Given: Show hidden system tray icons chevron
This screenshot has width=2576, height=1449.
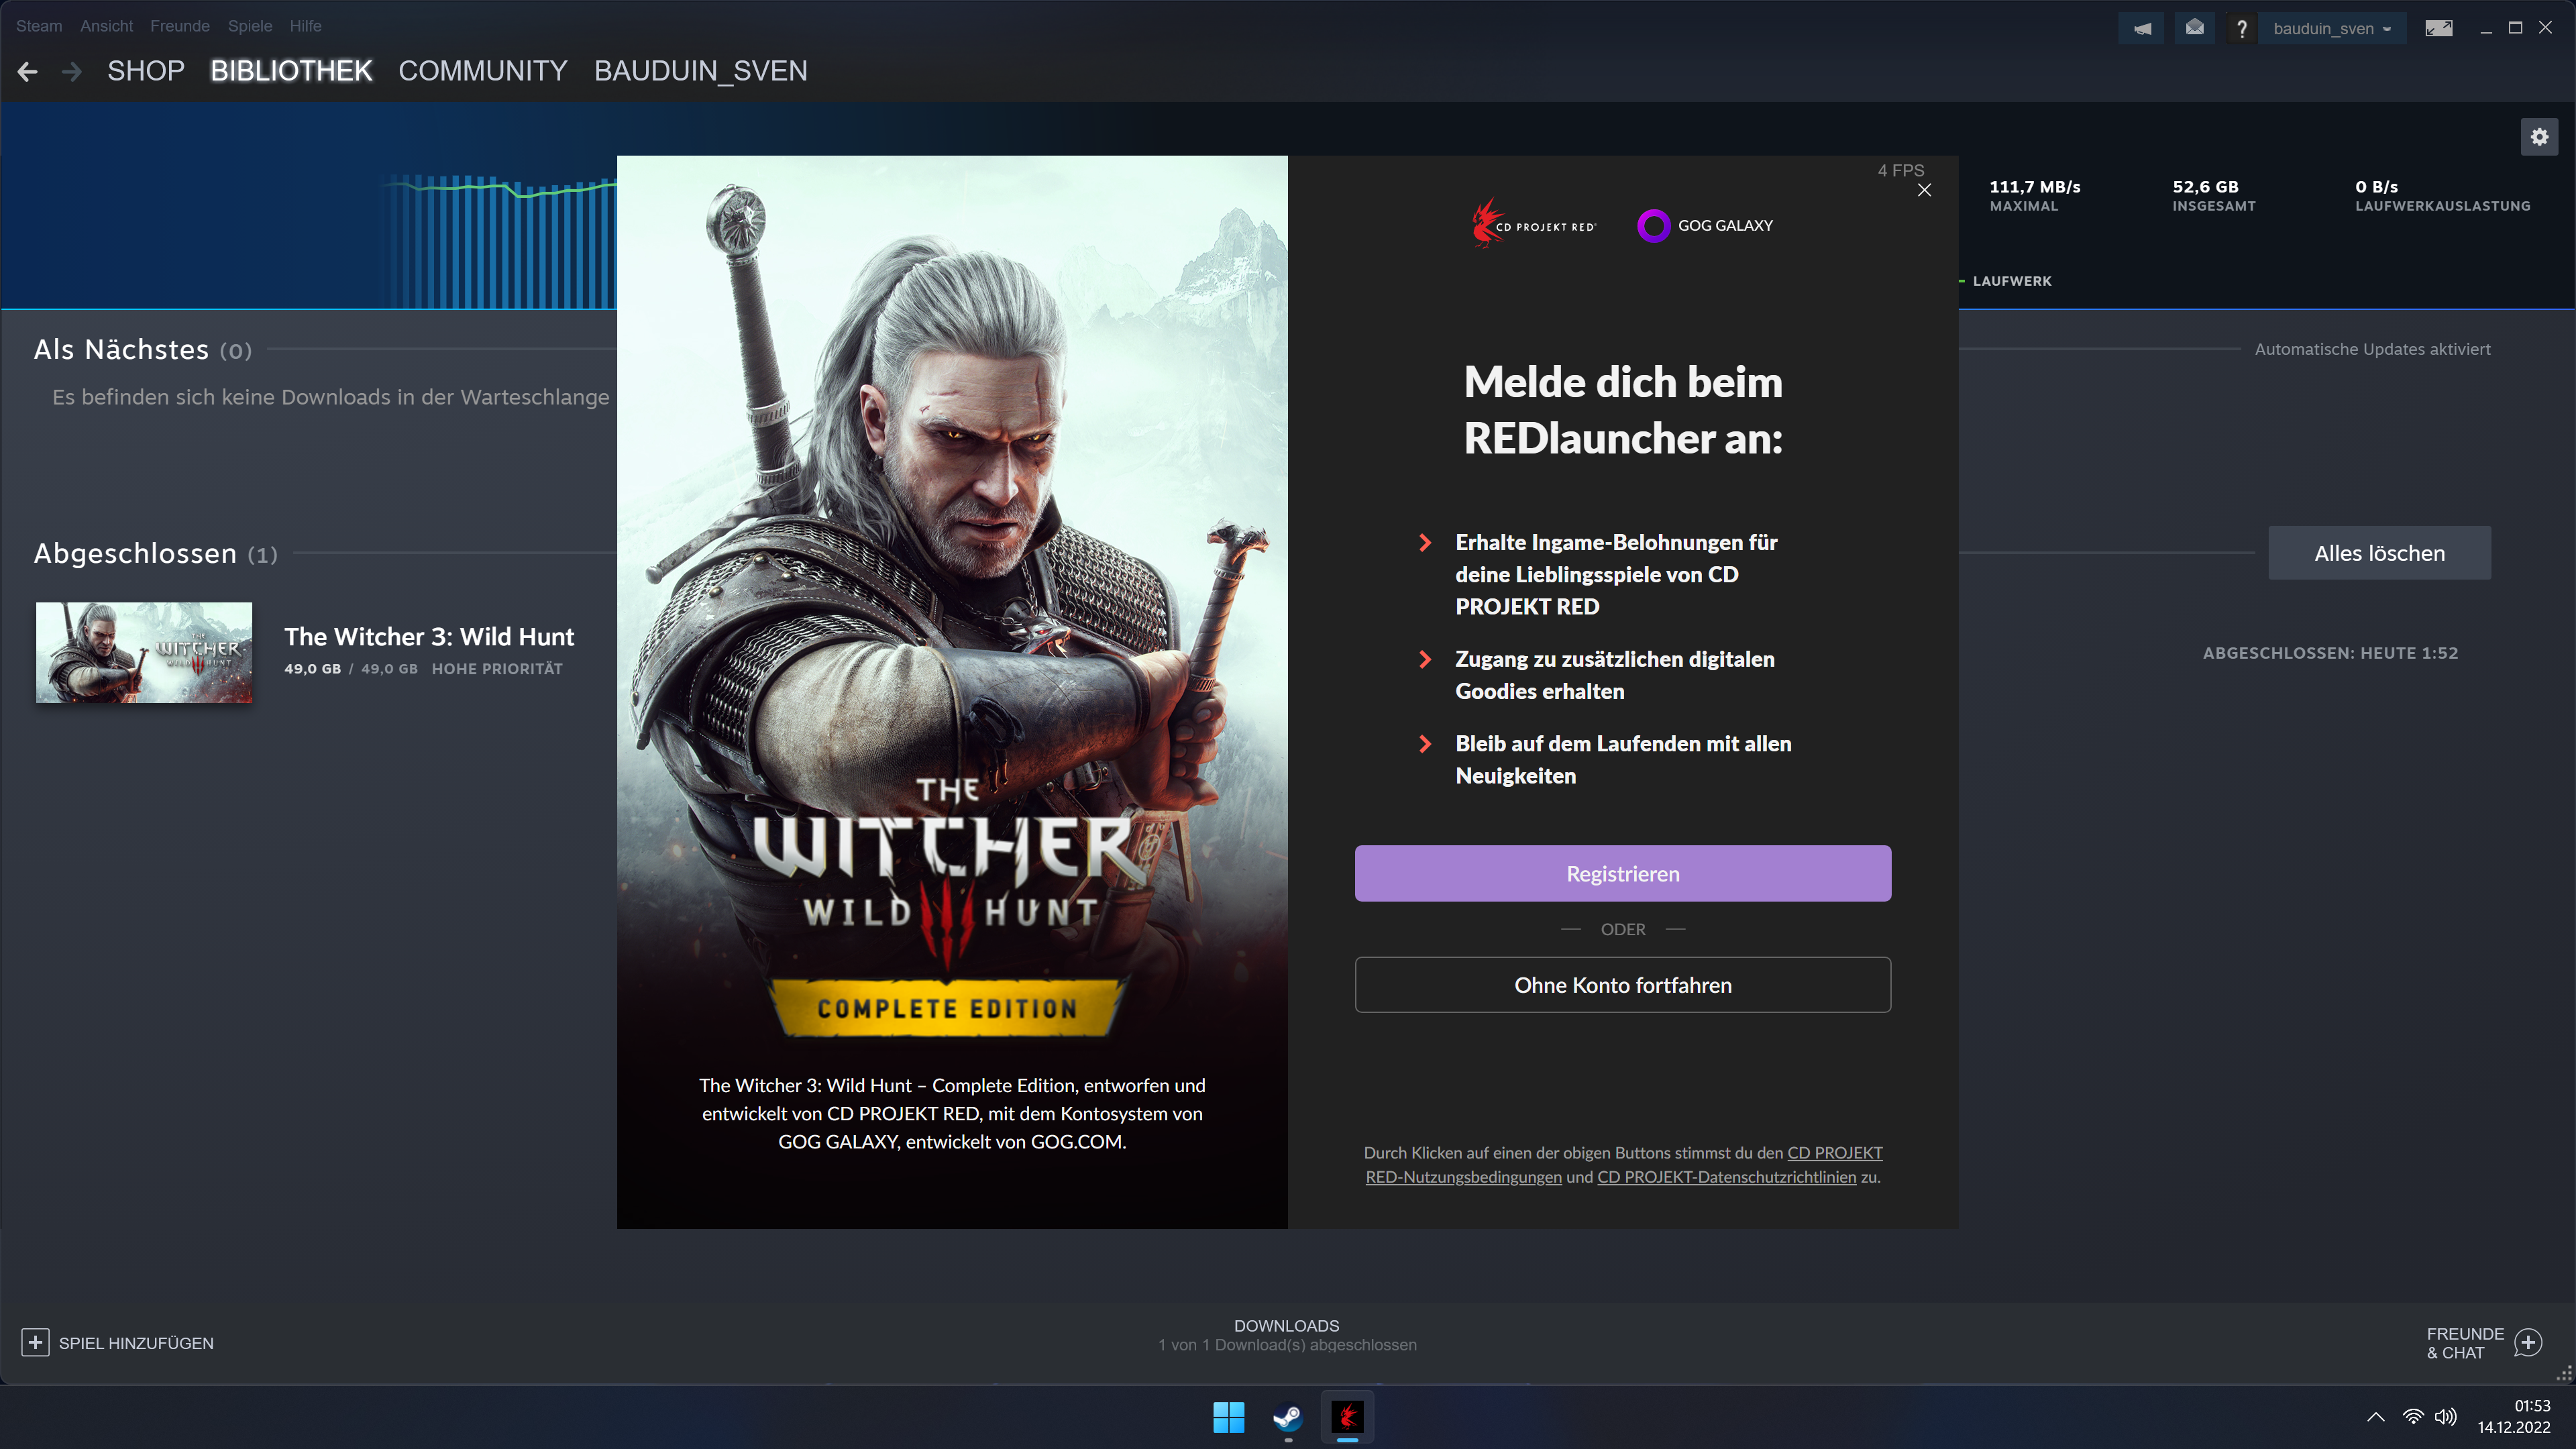Looking at the screenshot, I should pos(2375,1416).
